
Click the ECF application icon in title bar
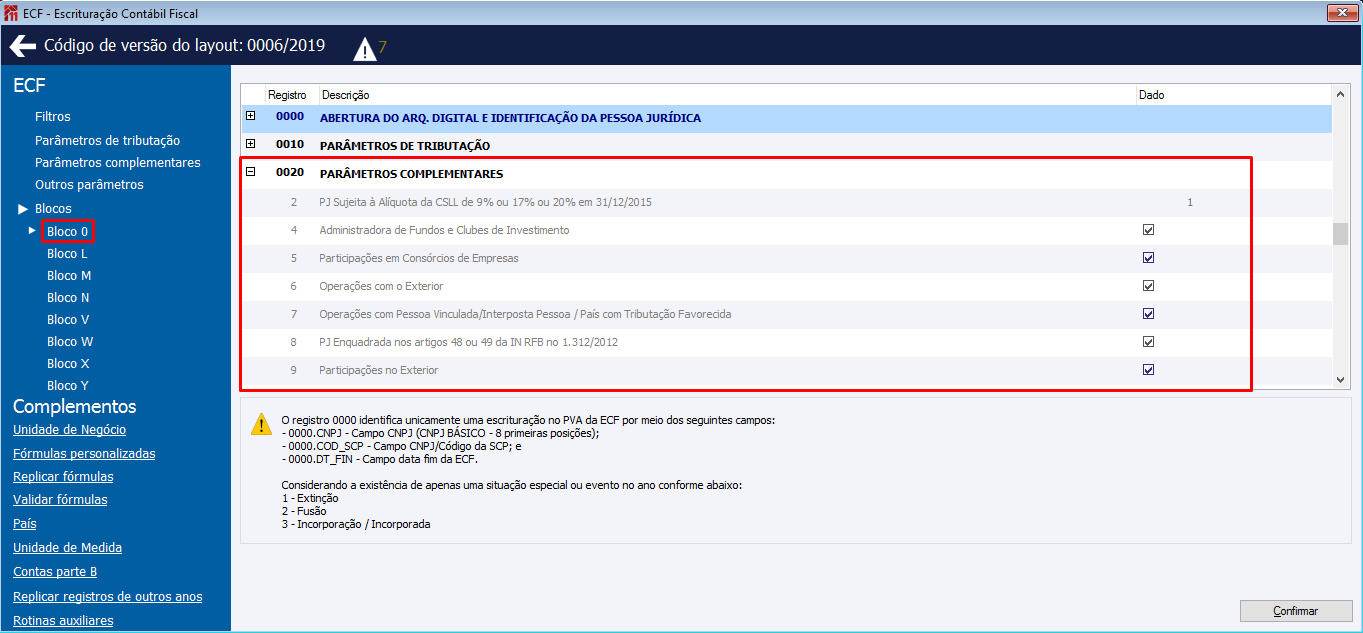[11, 14]
